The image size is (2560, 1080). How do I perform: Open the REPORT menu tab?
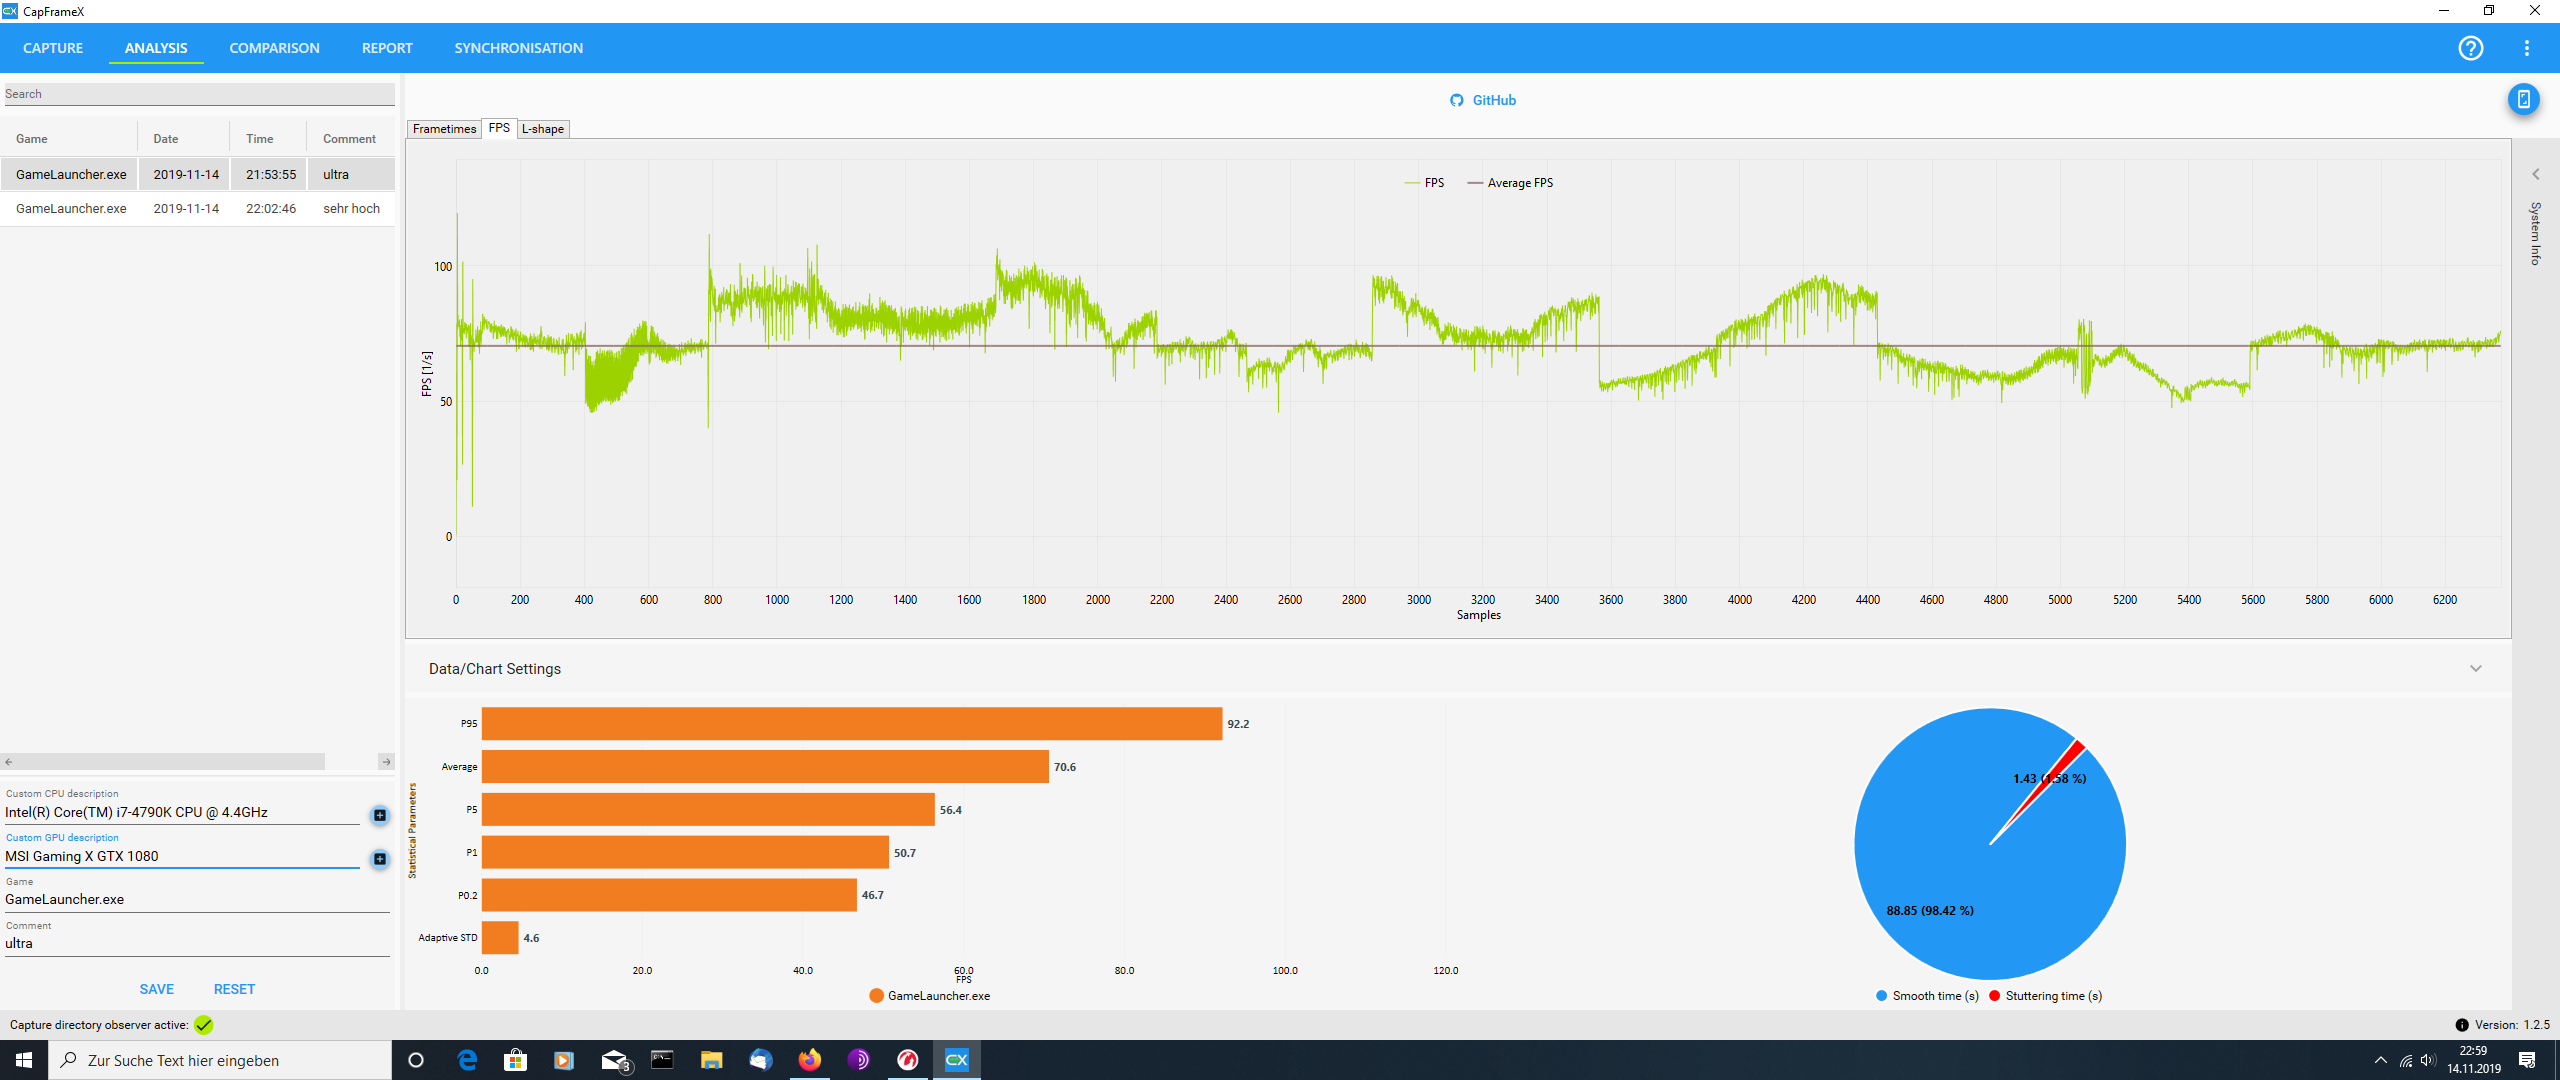coord(387,48)
